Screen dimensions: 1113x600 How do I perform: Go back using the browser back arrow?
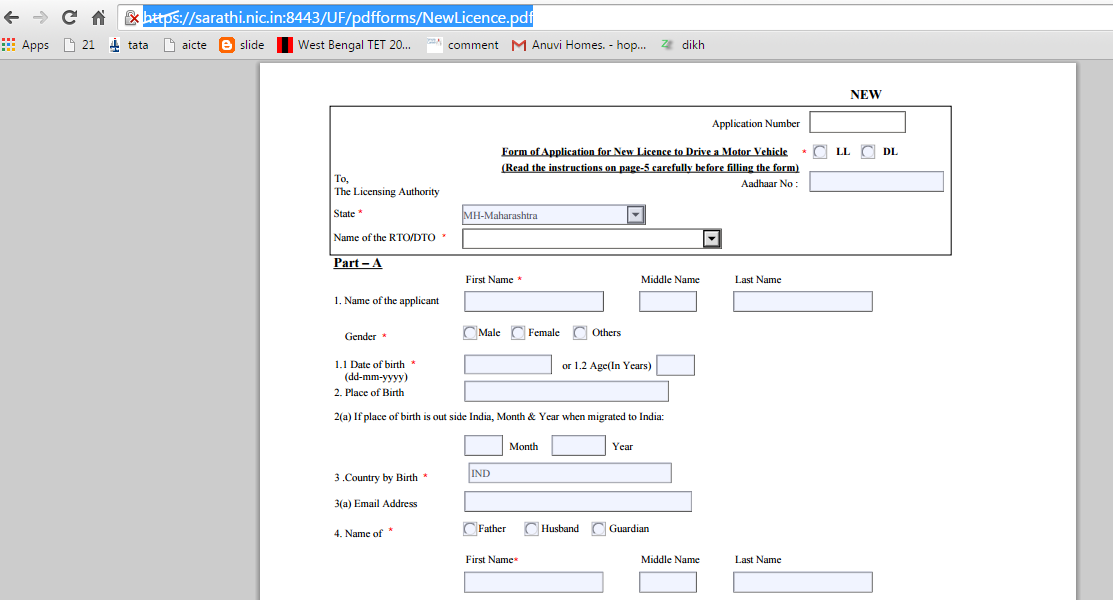tap(11, 17)
